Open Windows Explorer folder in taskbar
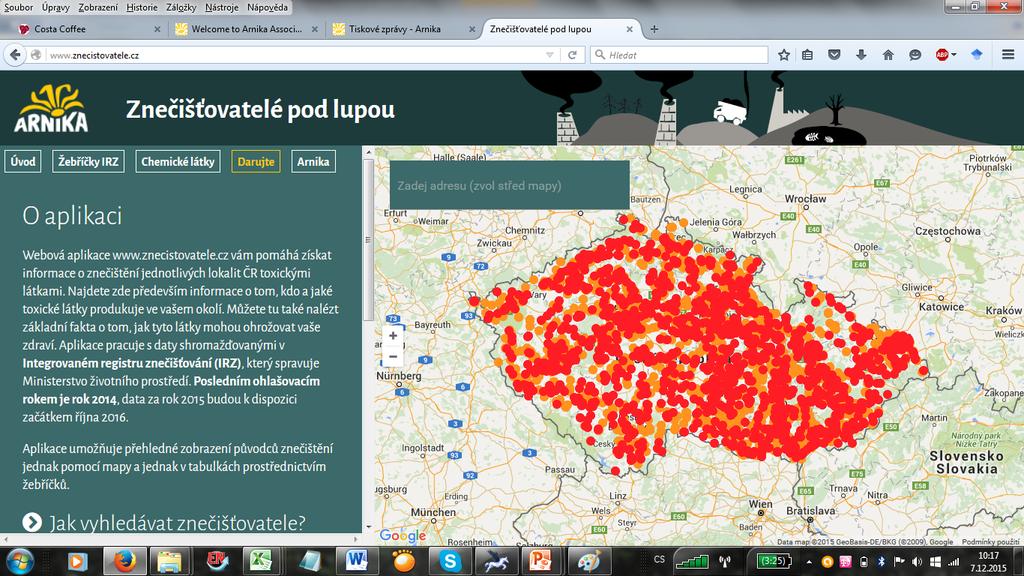 pos(169,561)
